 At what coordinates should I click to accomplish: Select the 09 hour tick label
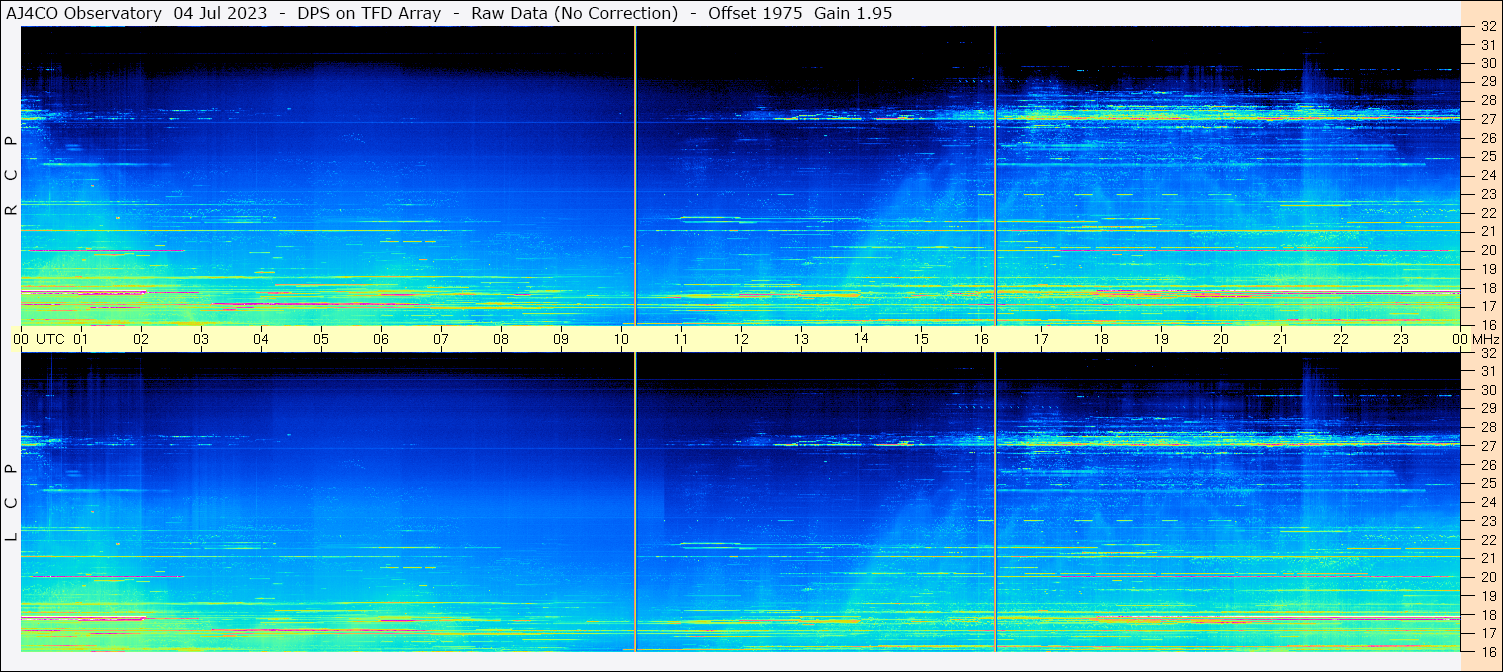(x=561, y=339)
